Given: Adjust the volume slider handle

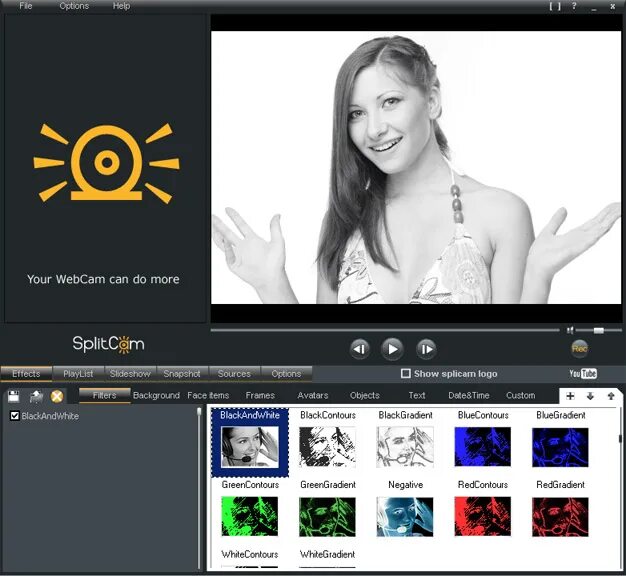Looking at the screenshot, I should pyautogui.click(x=598, y=330).
